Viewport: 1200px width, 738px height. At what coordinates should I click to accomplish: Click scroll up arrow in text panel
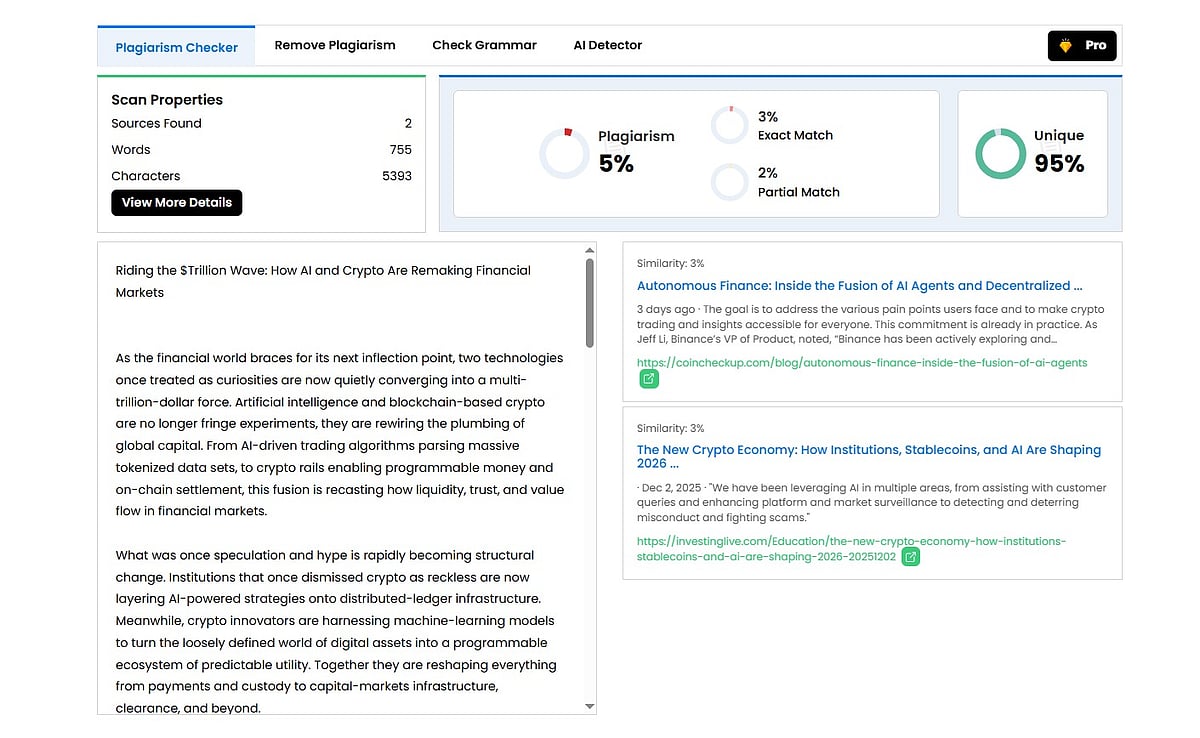589,250
